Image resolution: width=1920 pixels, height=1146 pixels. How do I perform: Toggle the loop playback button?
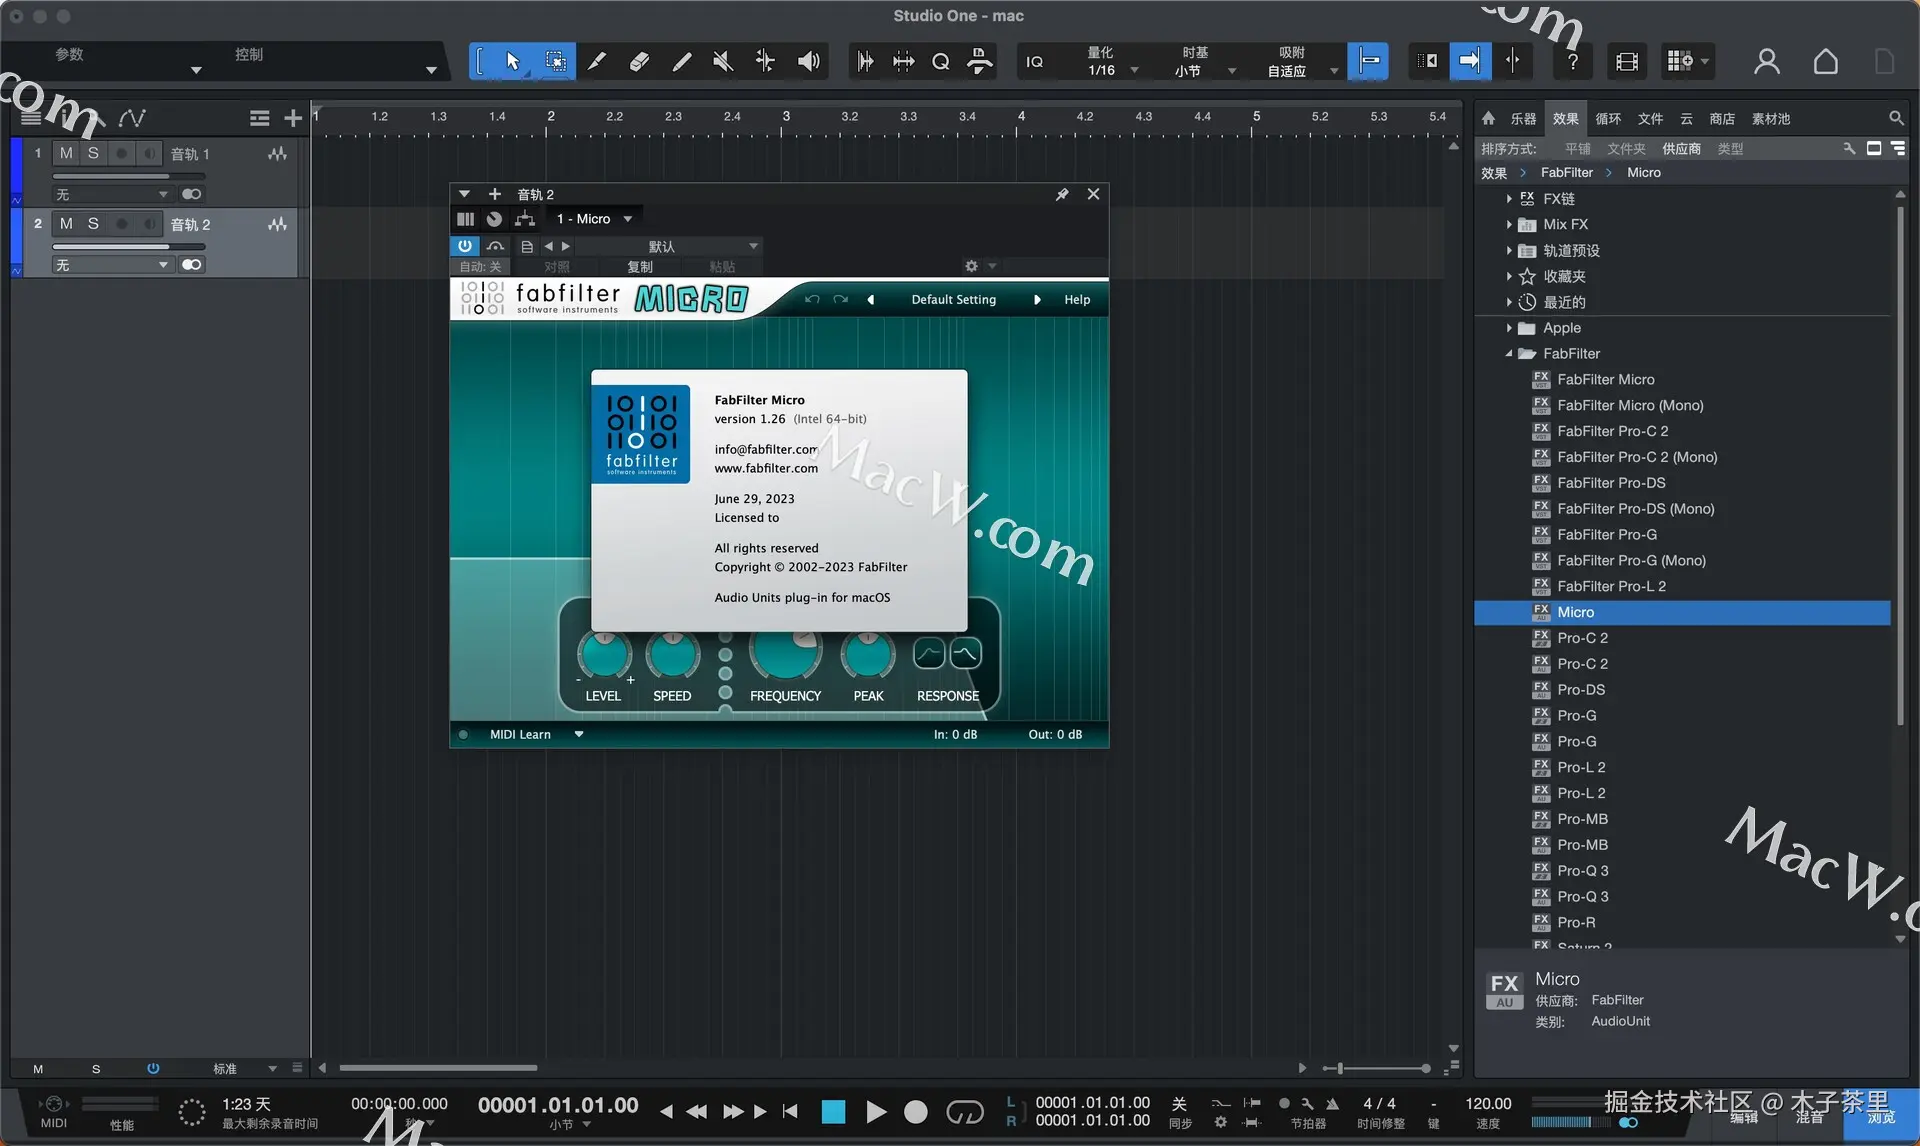click(x=964, y=1112)
